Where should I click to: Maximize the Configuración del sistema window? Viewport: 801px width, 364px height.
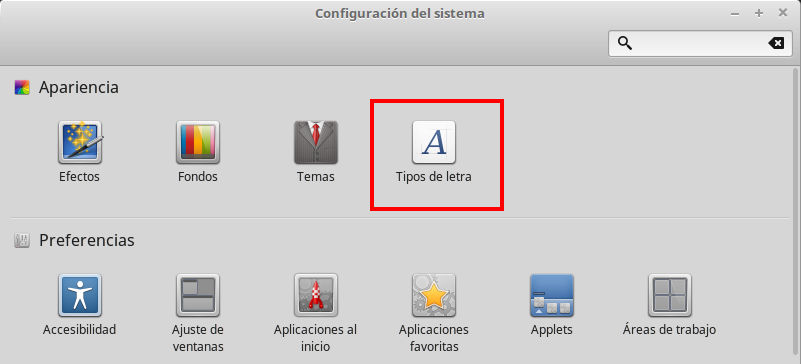click(x=759, y=13)
